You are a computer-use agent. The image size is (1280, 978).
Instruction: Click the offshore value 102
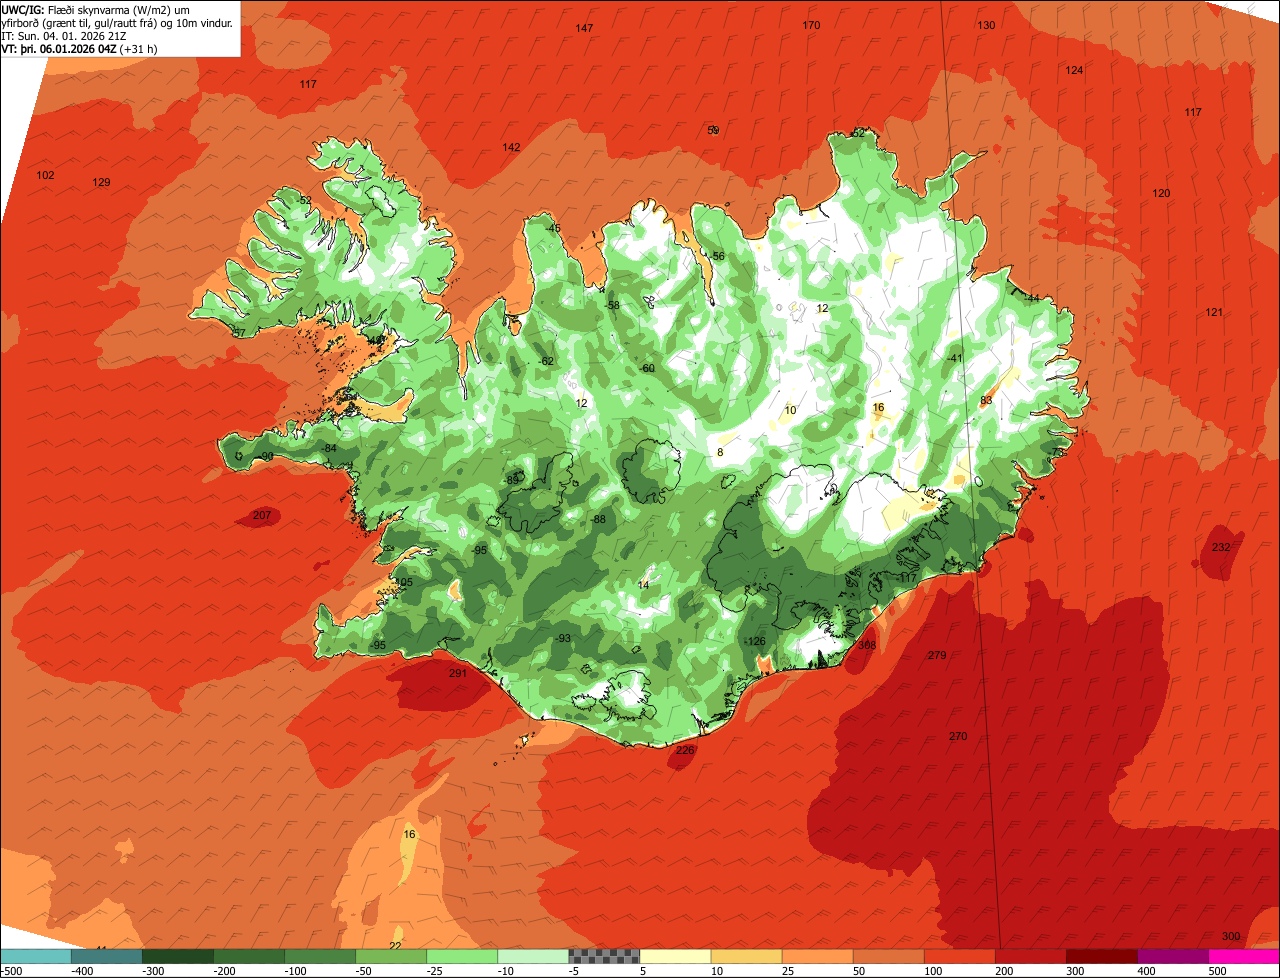[x=45, y=175]
